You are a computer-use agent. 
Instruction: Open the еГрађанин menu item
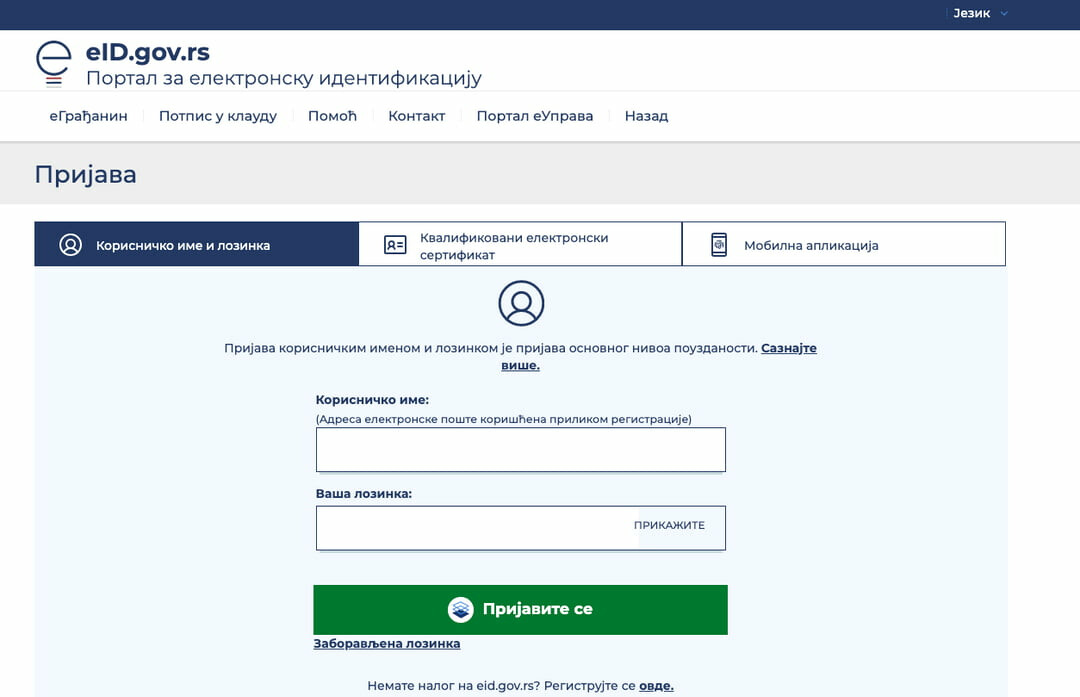pos(89,116)
